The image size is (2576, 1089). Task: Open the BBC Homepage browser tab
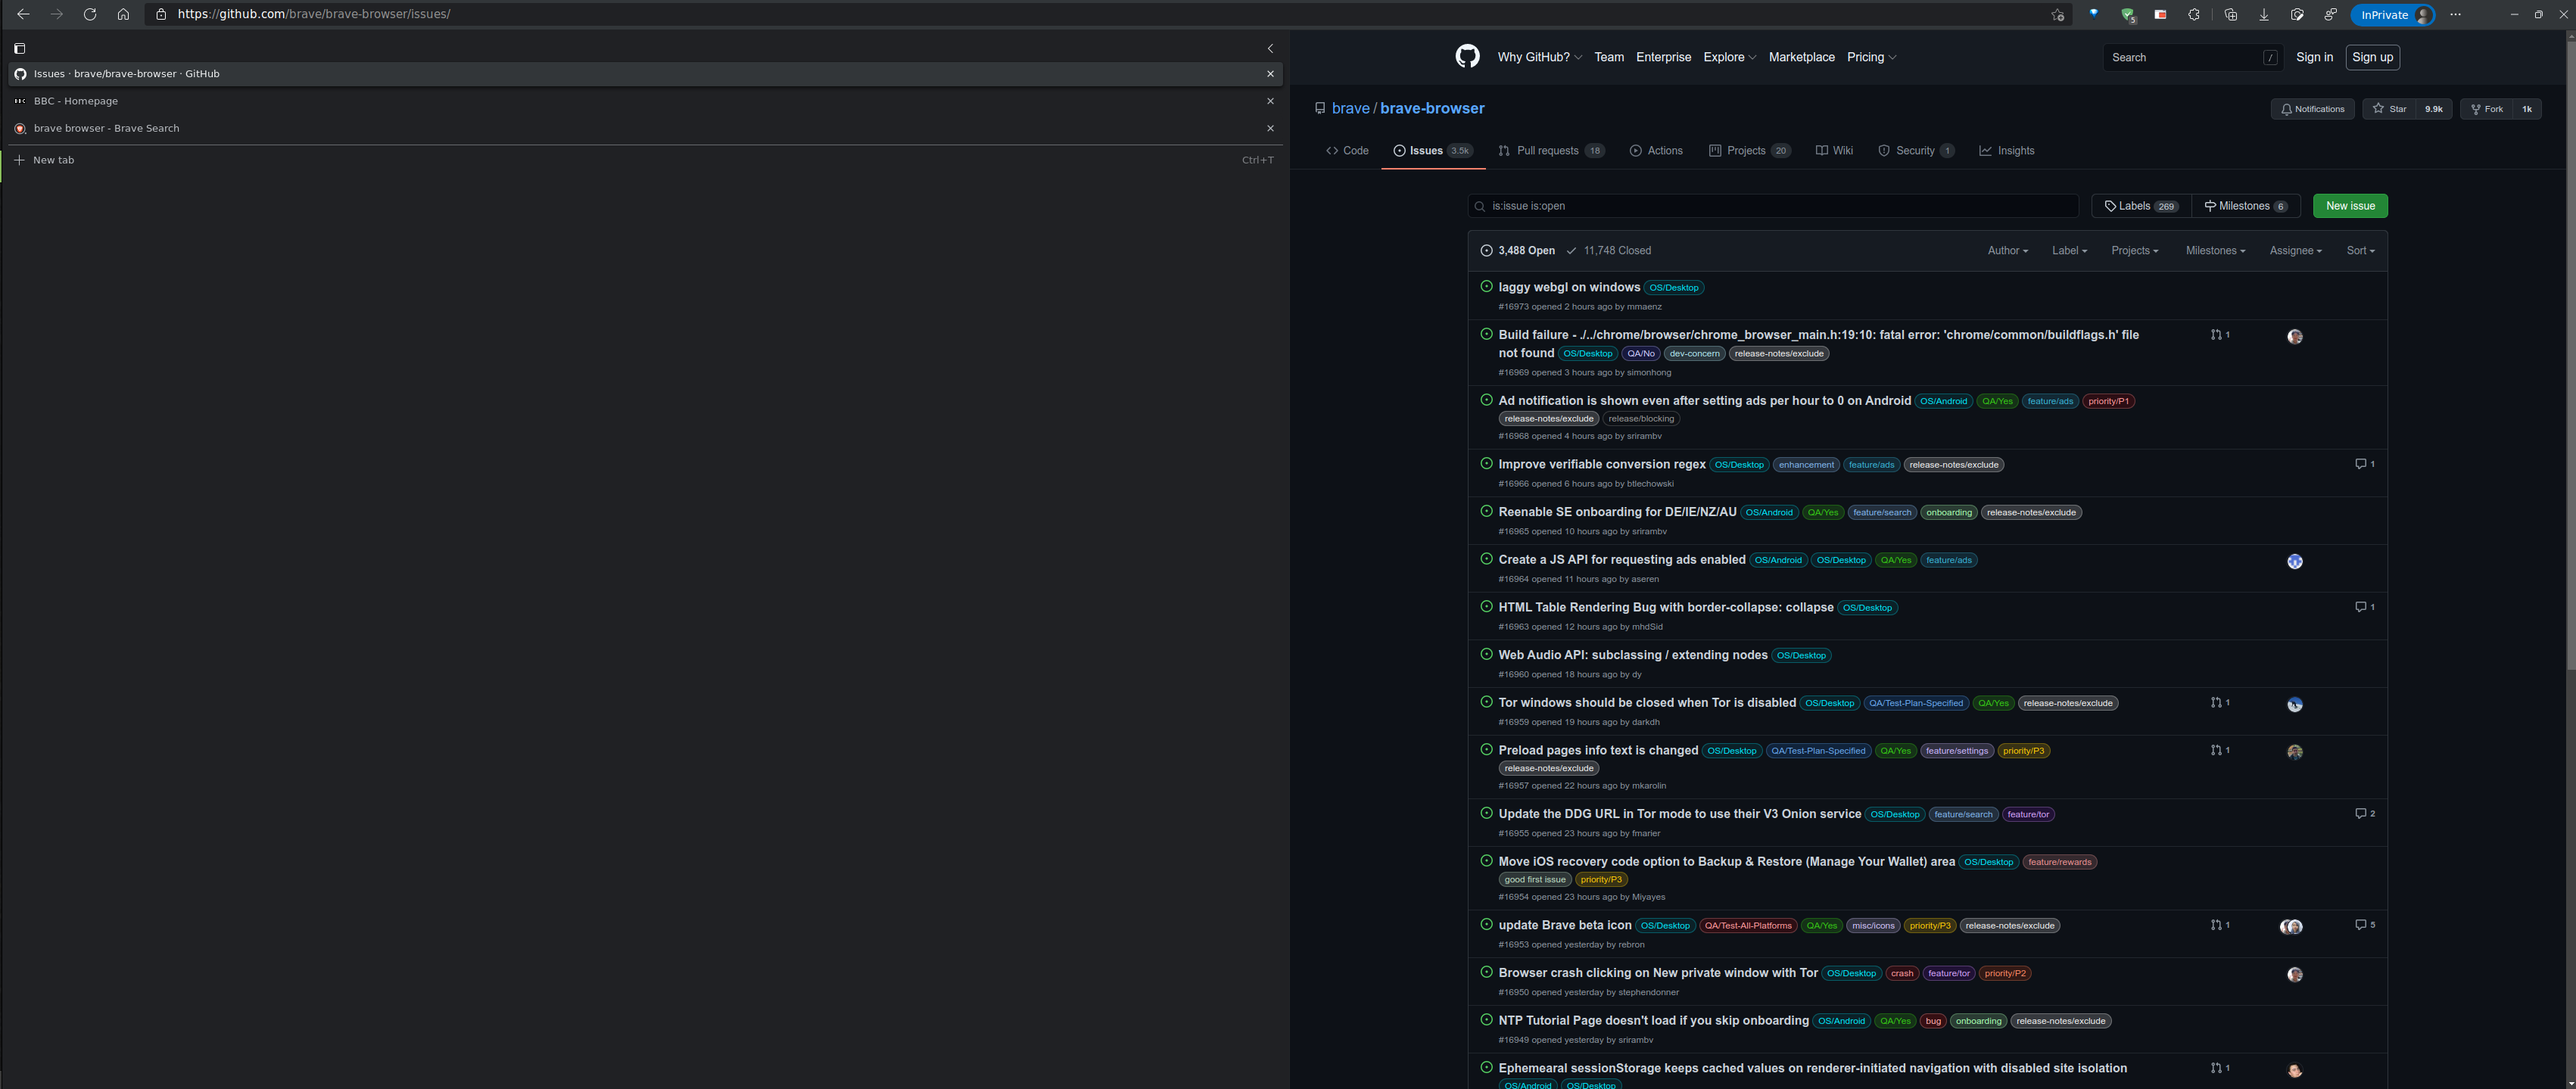point(76,100)
